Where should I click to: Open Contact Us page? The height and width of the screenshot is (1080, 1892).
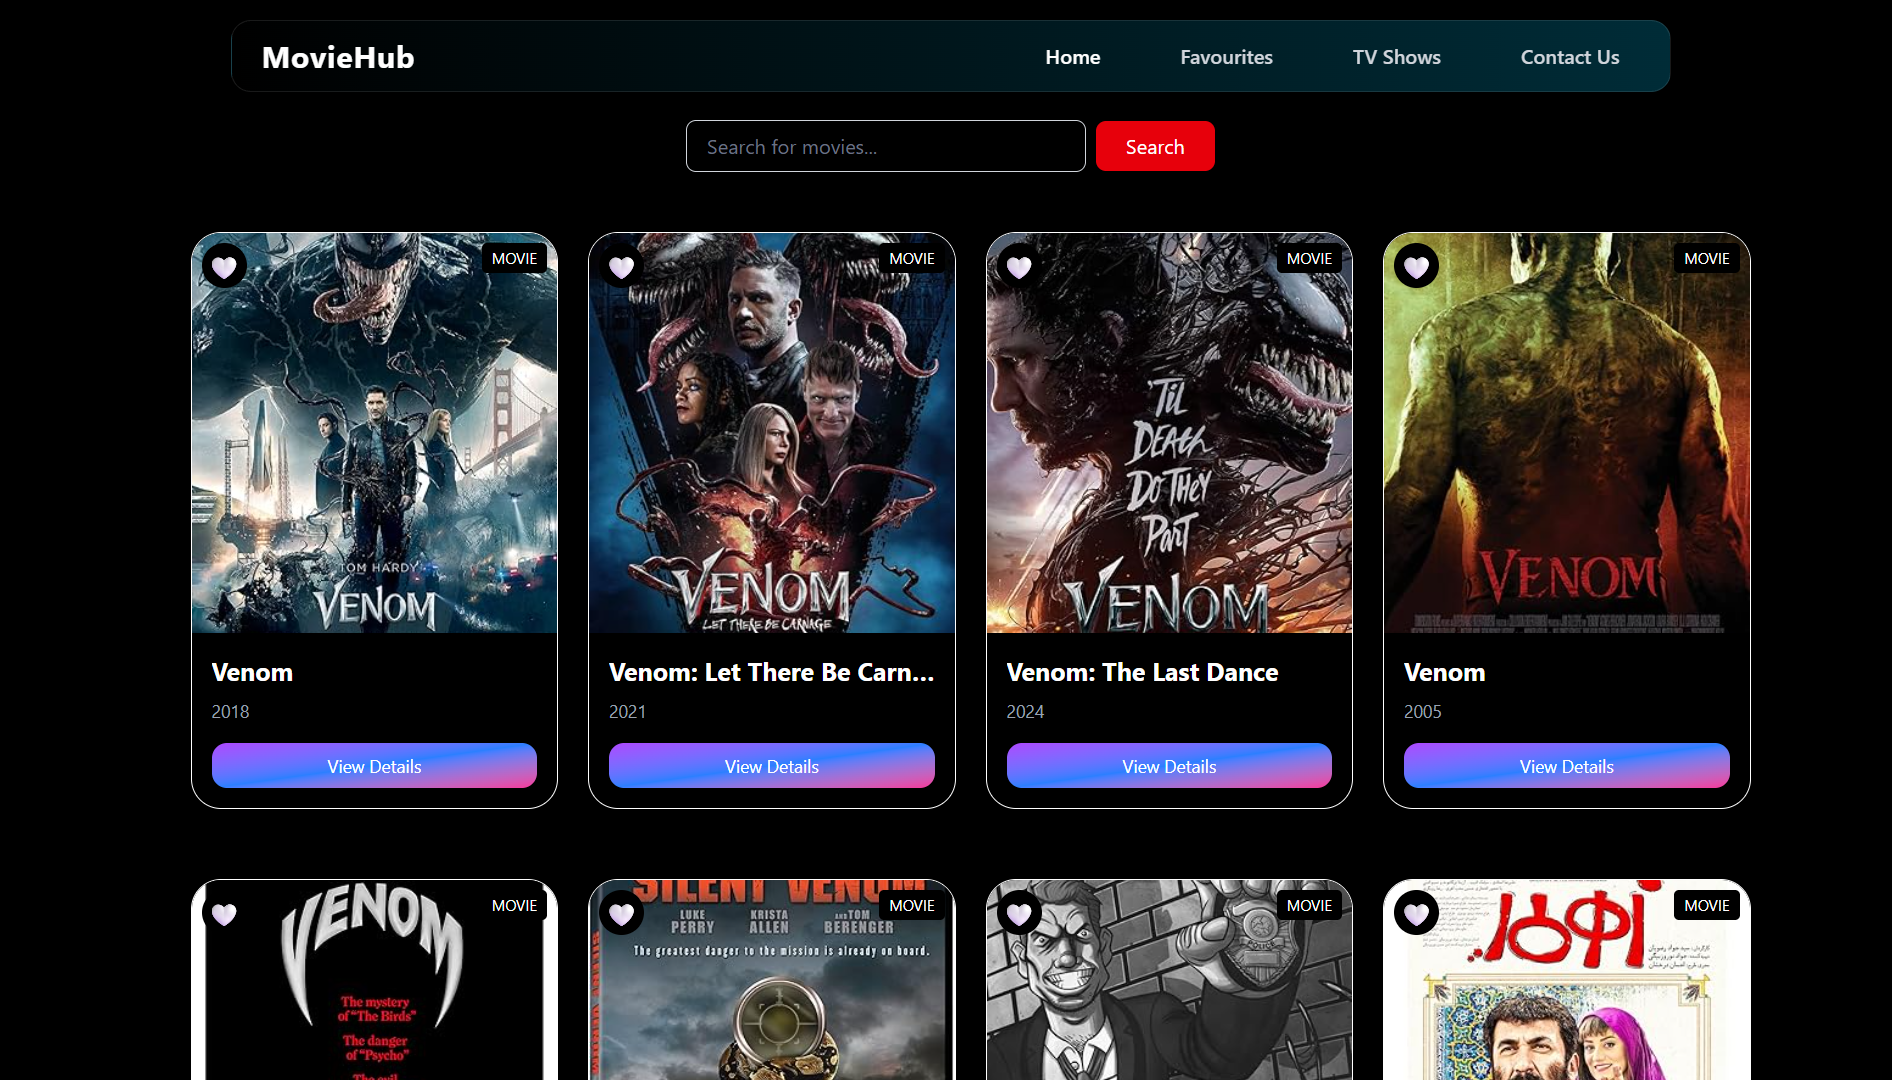[1570, 57]
